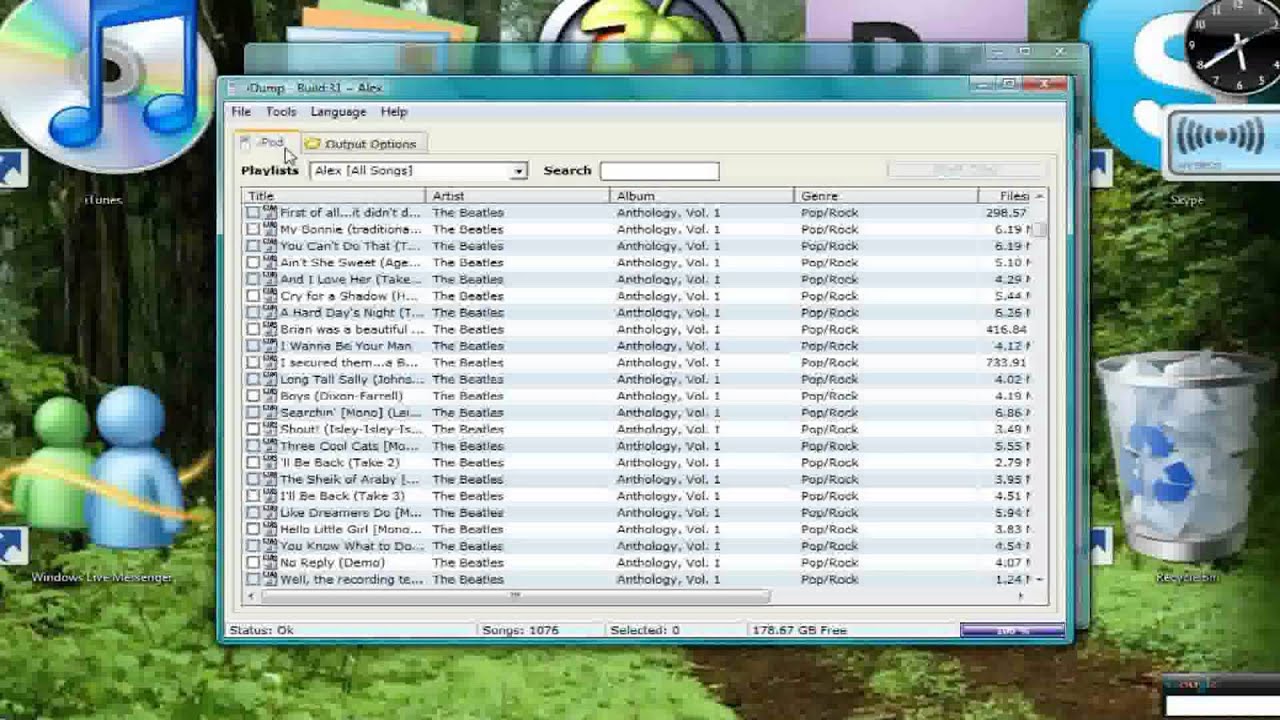Click the scroll-up arrow of the song list
The height and width of the screenshot is (720, 1280).
click(1040, 196)
